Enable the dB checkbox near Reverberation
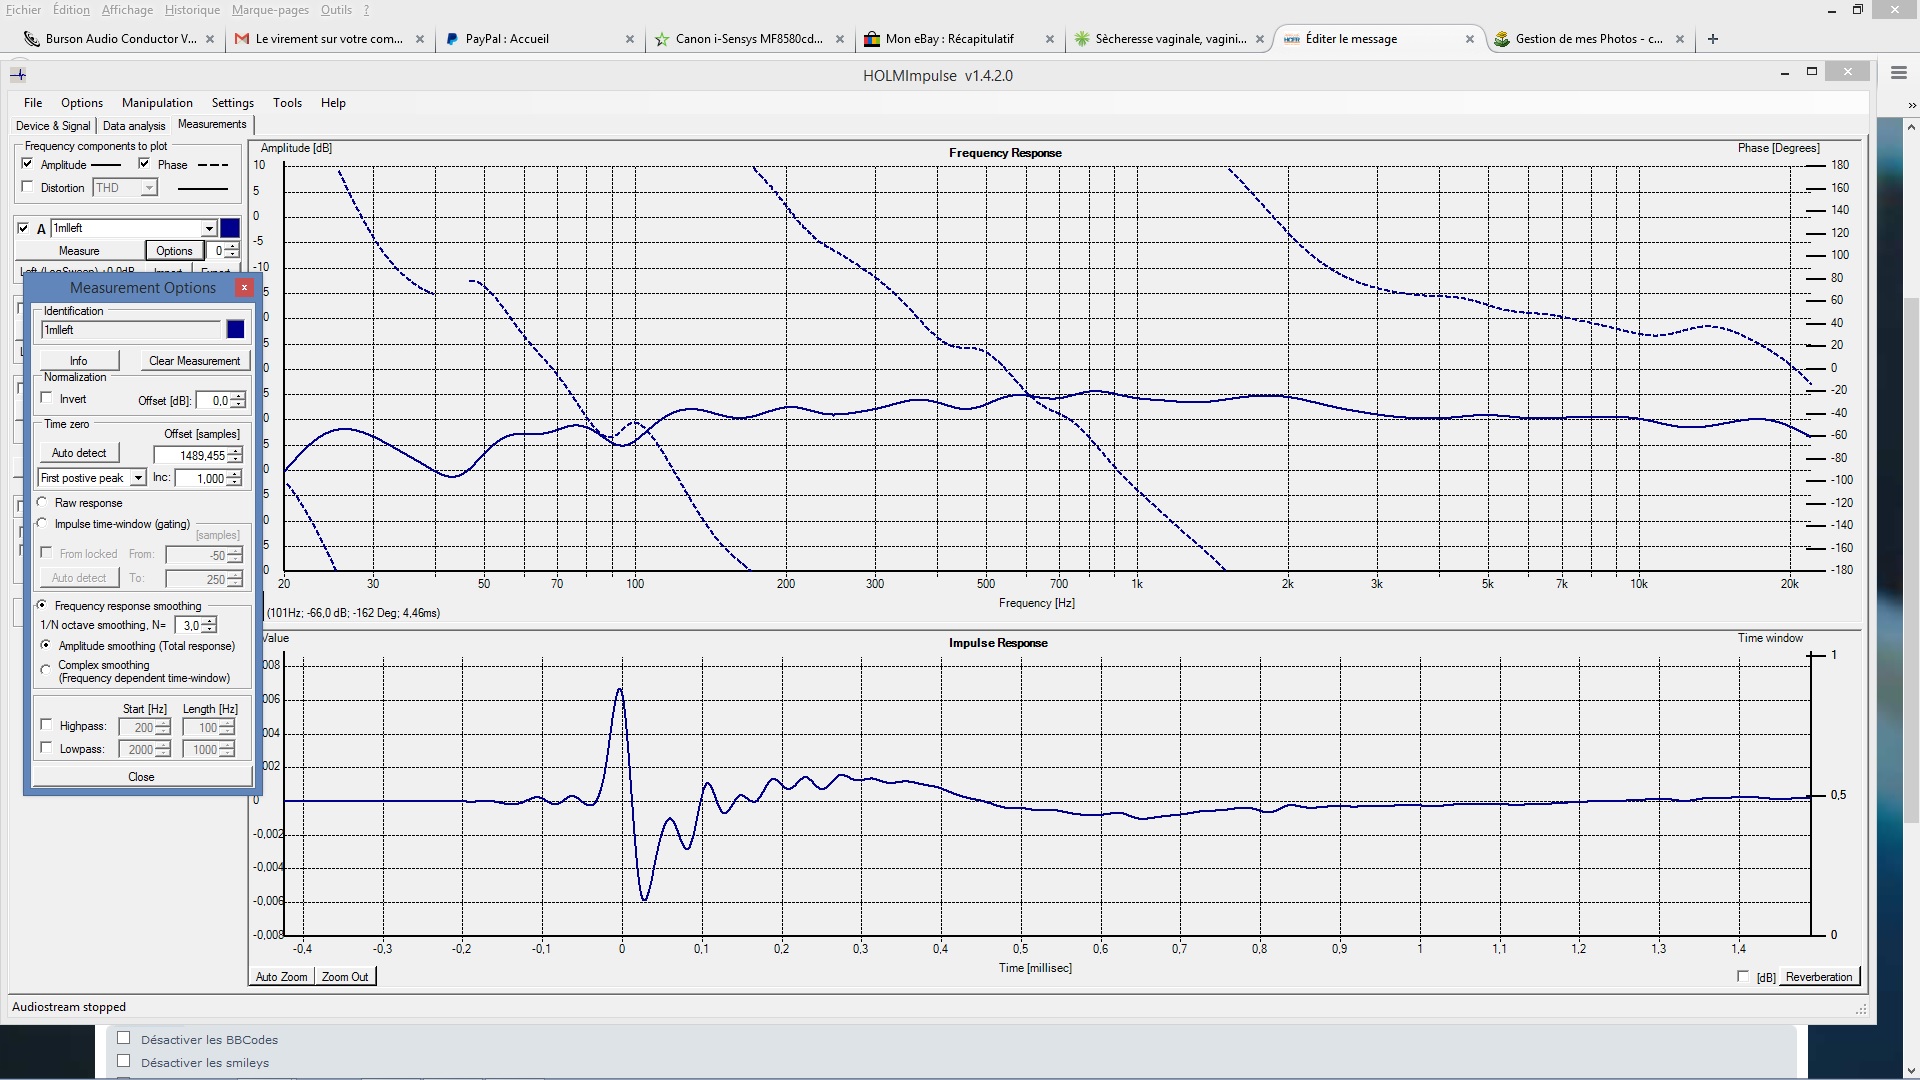This screenshot has height=1080, width=1920. (x=1744, y=976)
